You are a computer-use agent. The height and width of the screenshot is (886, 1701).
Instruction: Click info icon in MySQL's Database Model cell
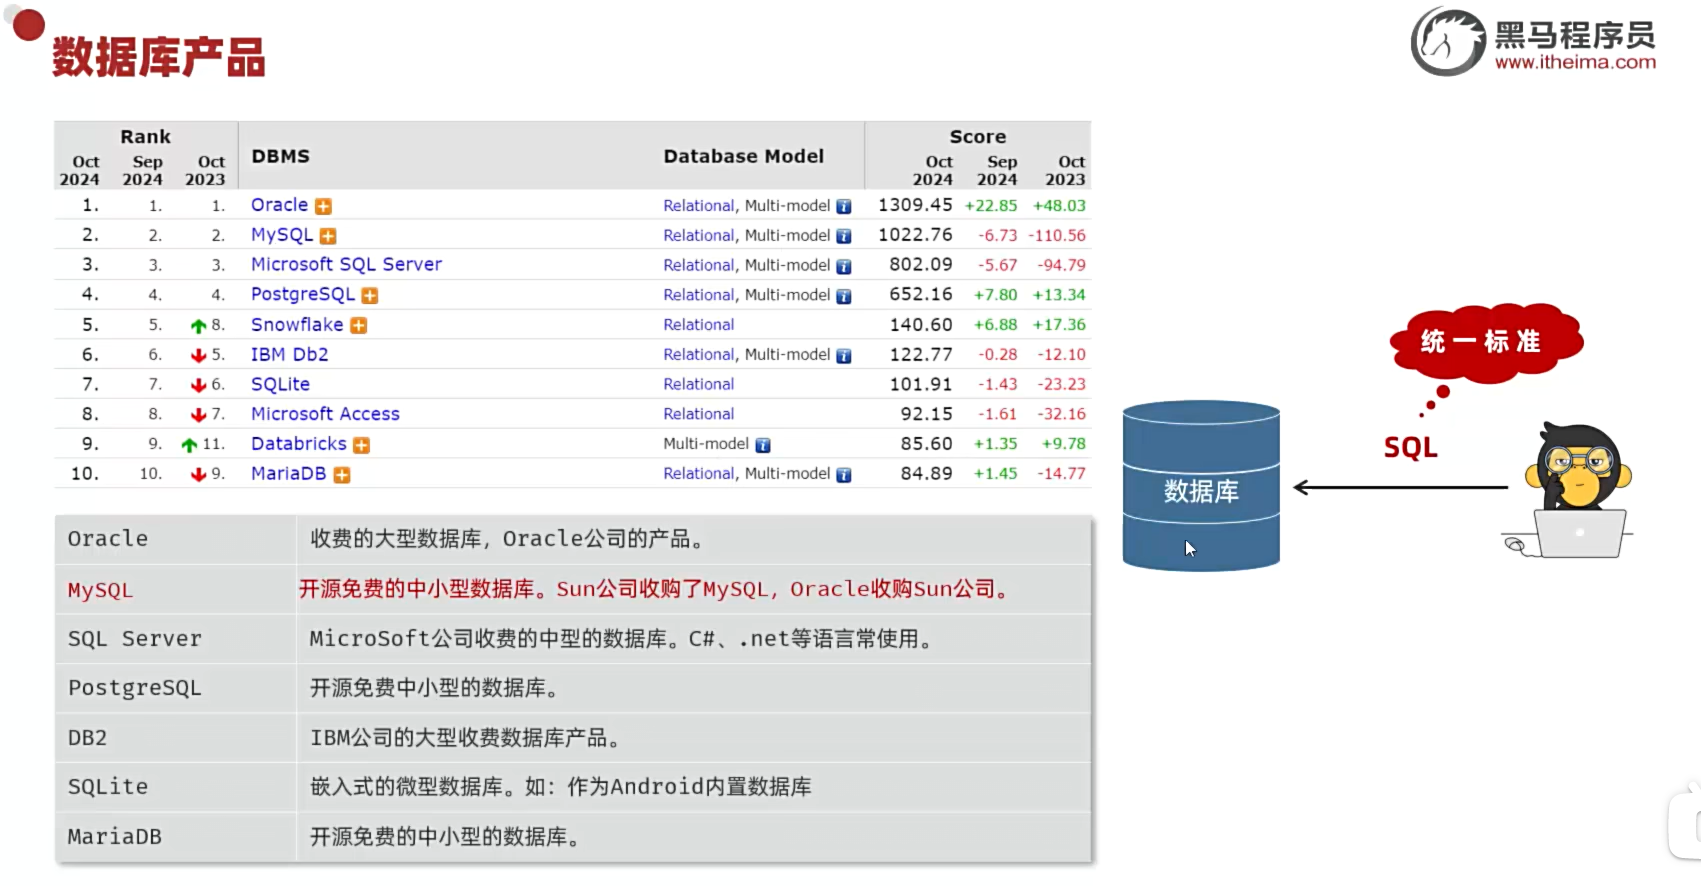click(x=844, y=237)
